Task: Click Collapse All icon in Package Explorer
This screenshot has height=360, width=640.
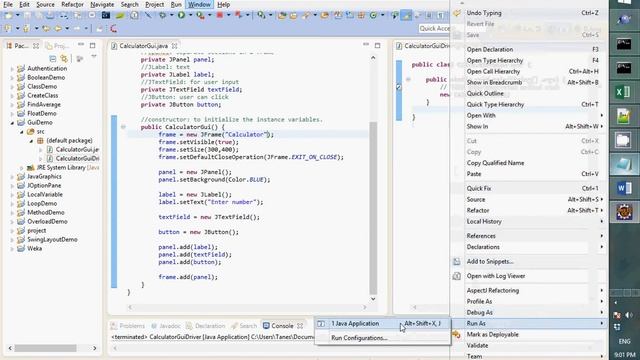Action: (x=52, y=58)
